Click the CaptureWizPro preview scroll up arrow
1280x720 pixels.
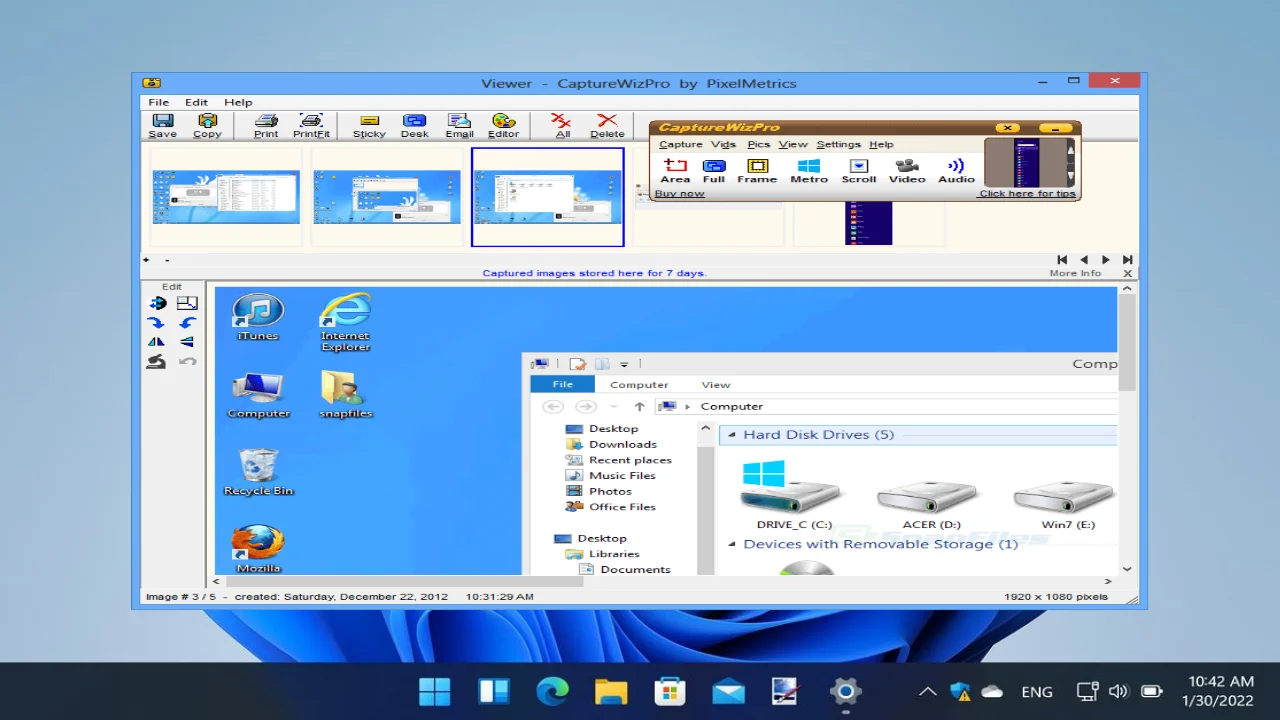click(x=1071, y=148)
